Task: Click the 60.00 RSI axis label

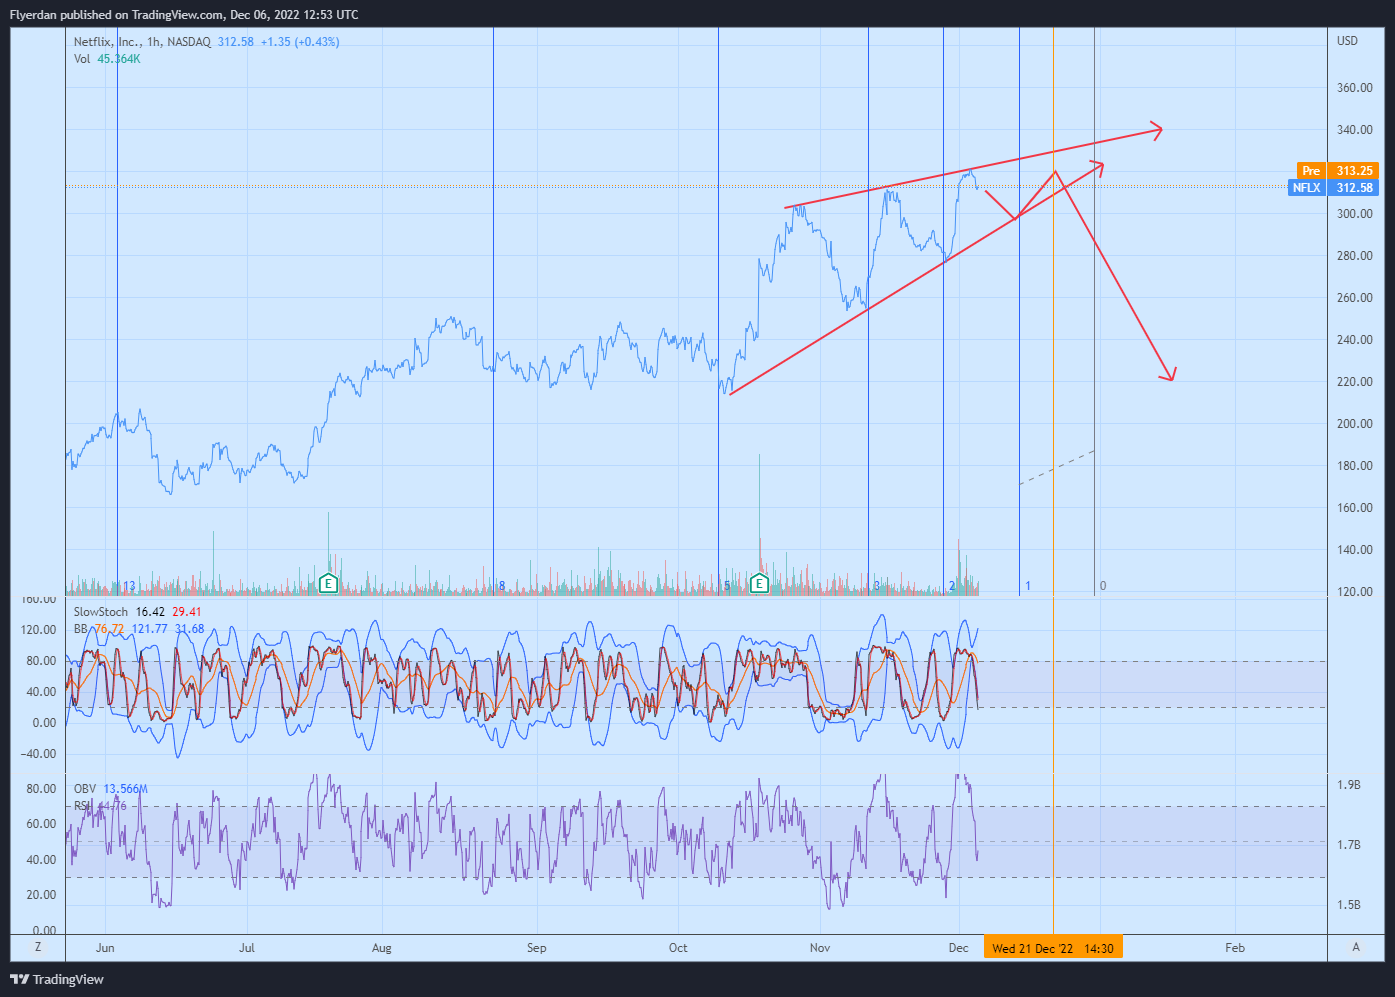Action: point(41,824)
